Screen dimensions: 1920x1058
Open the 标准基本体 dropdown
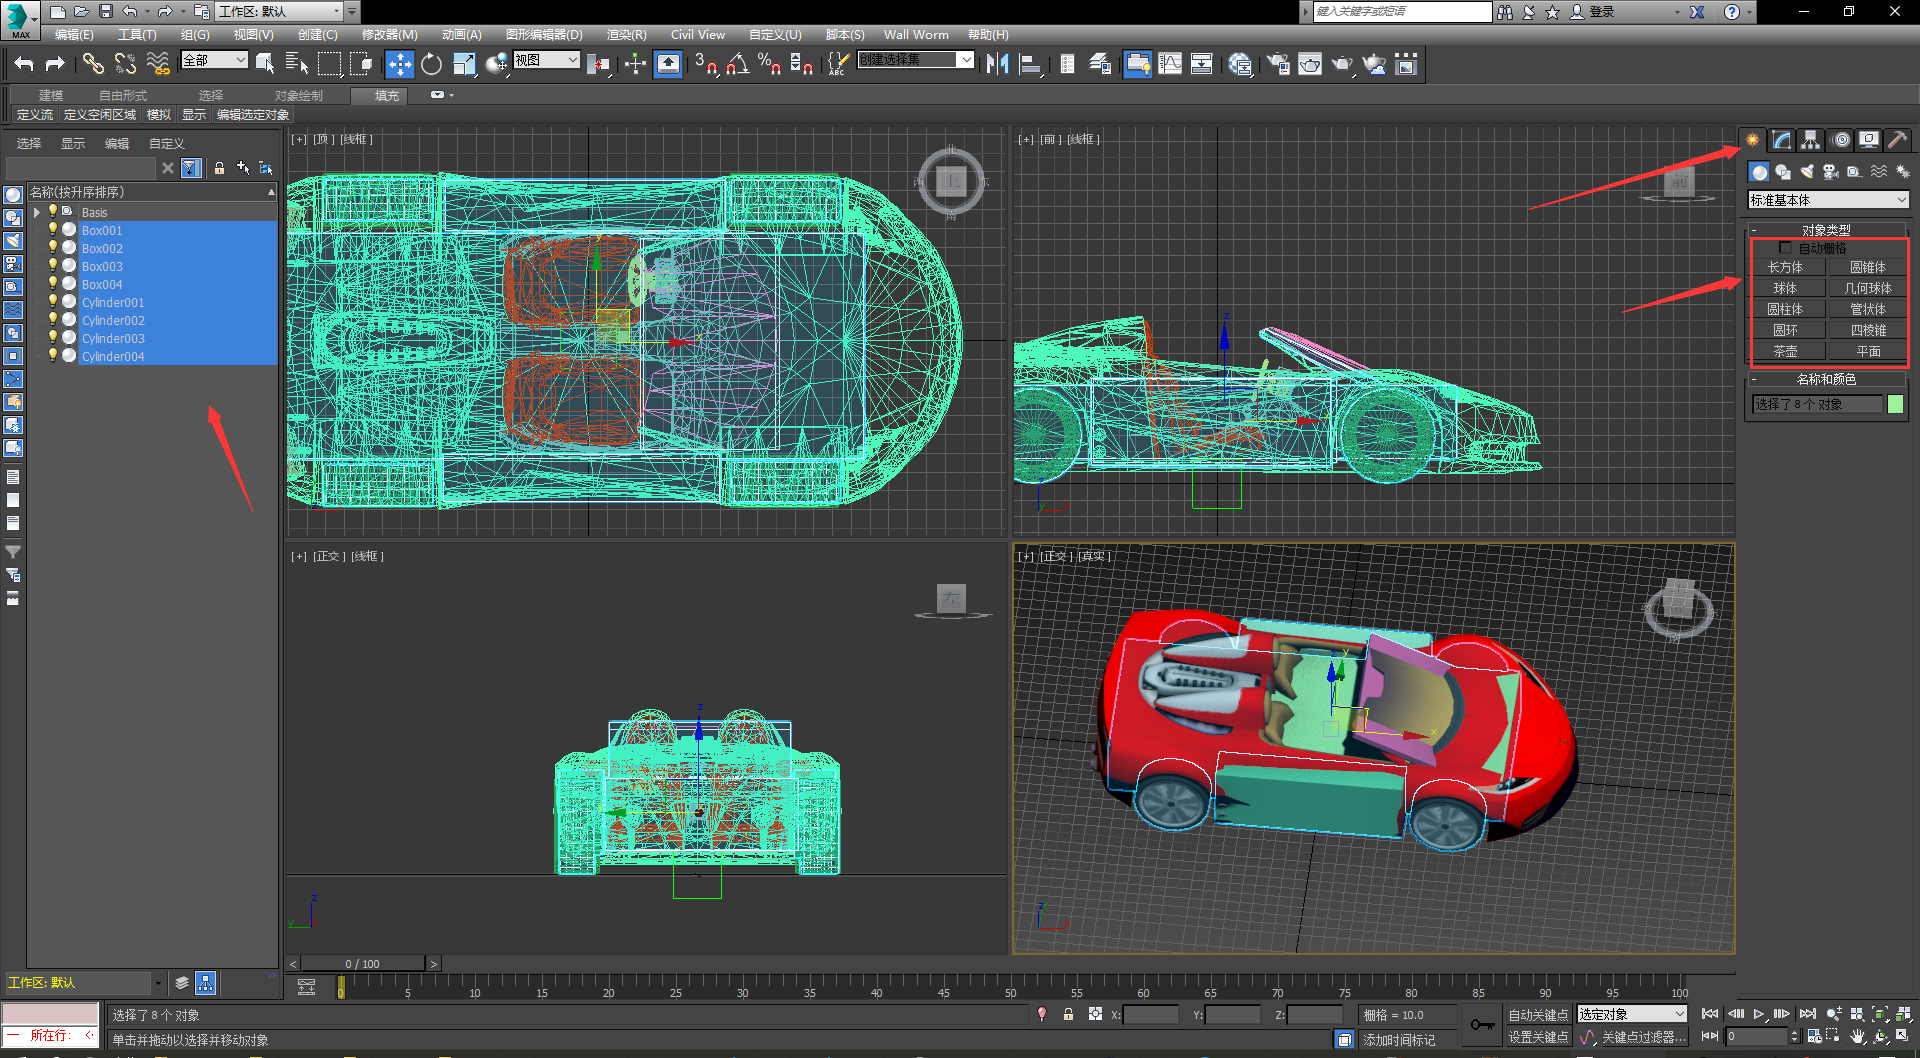1828,200
